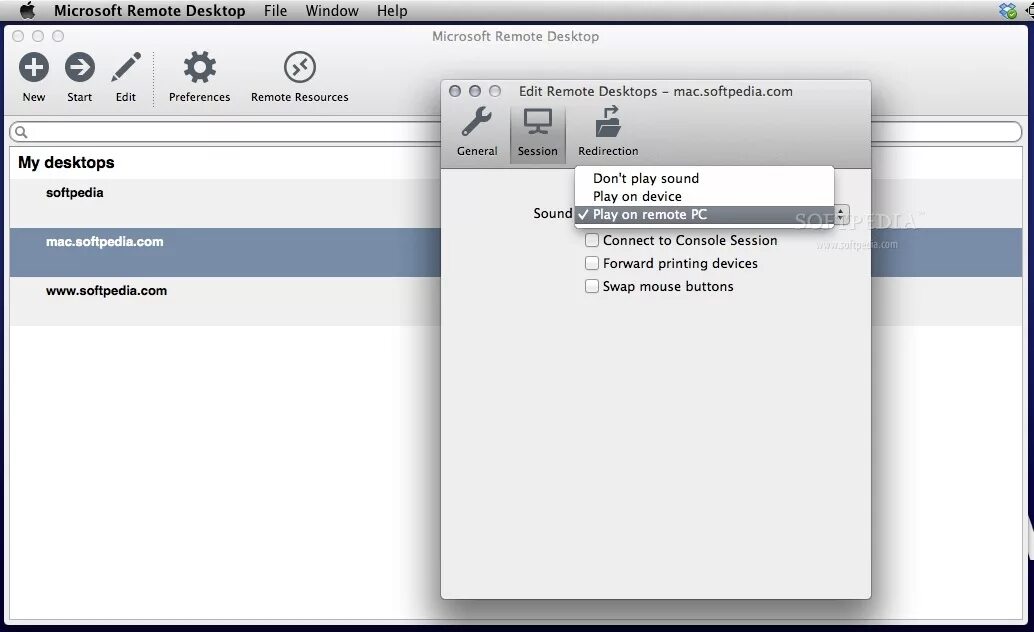The image size is (1034, 632).
Task: Open the Apple menu
Action: 27,11
